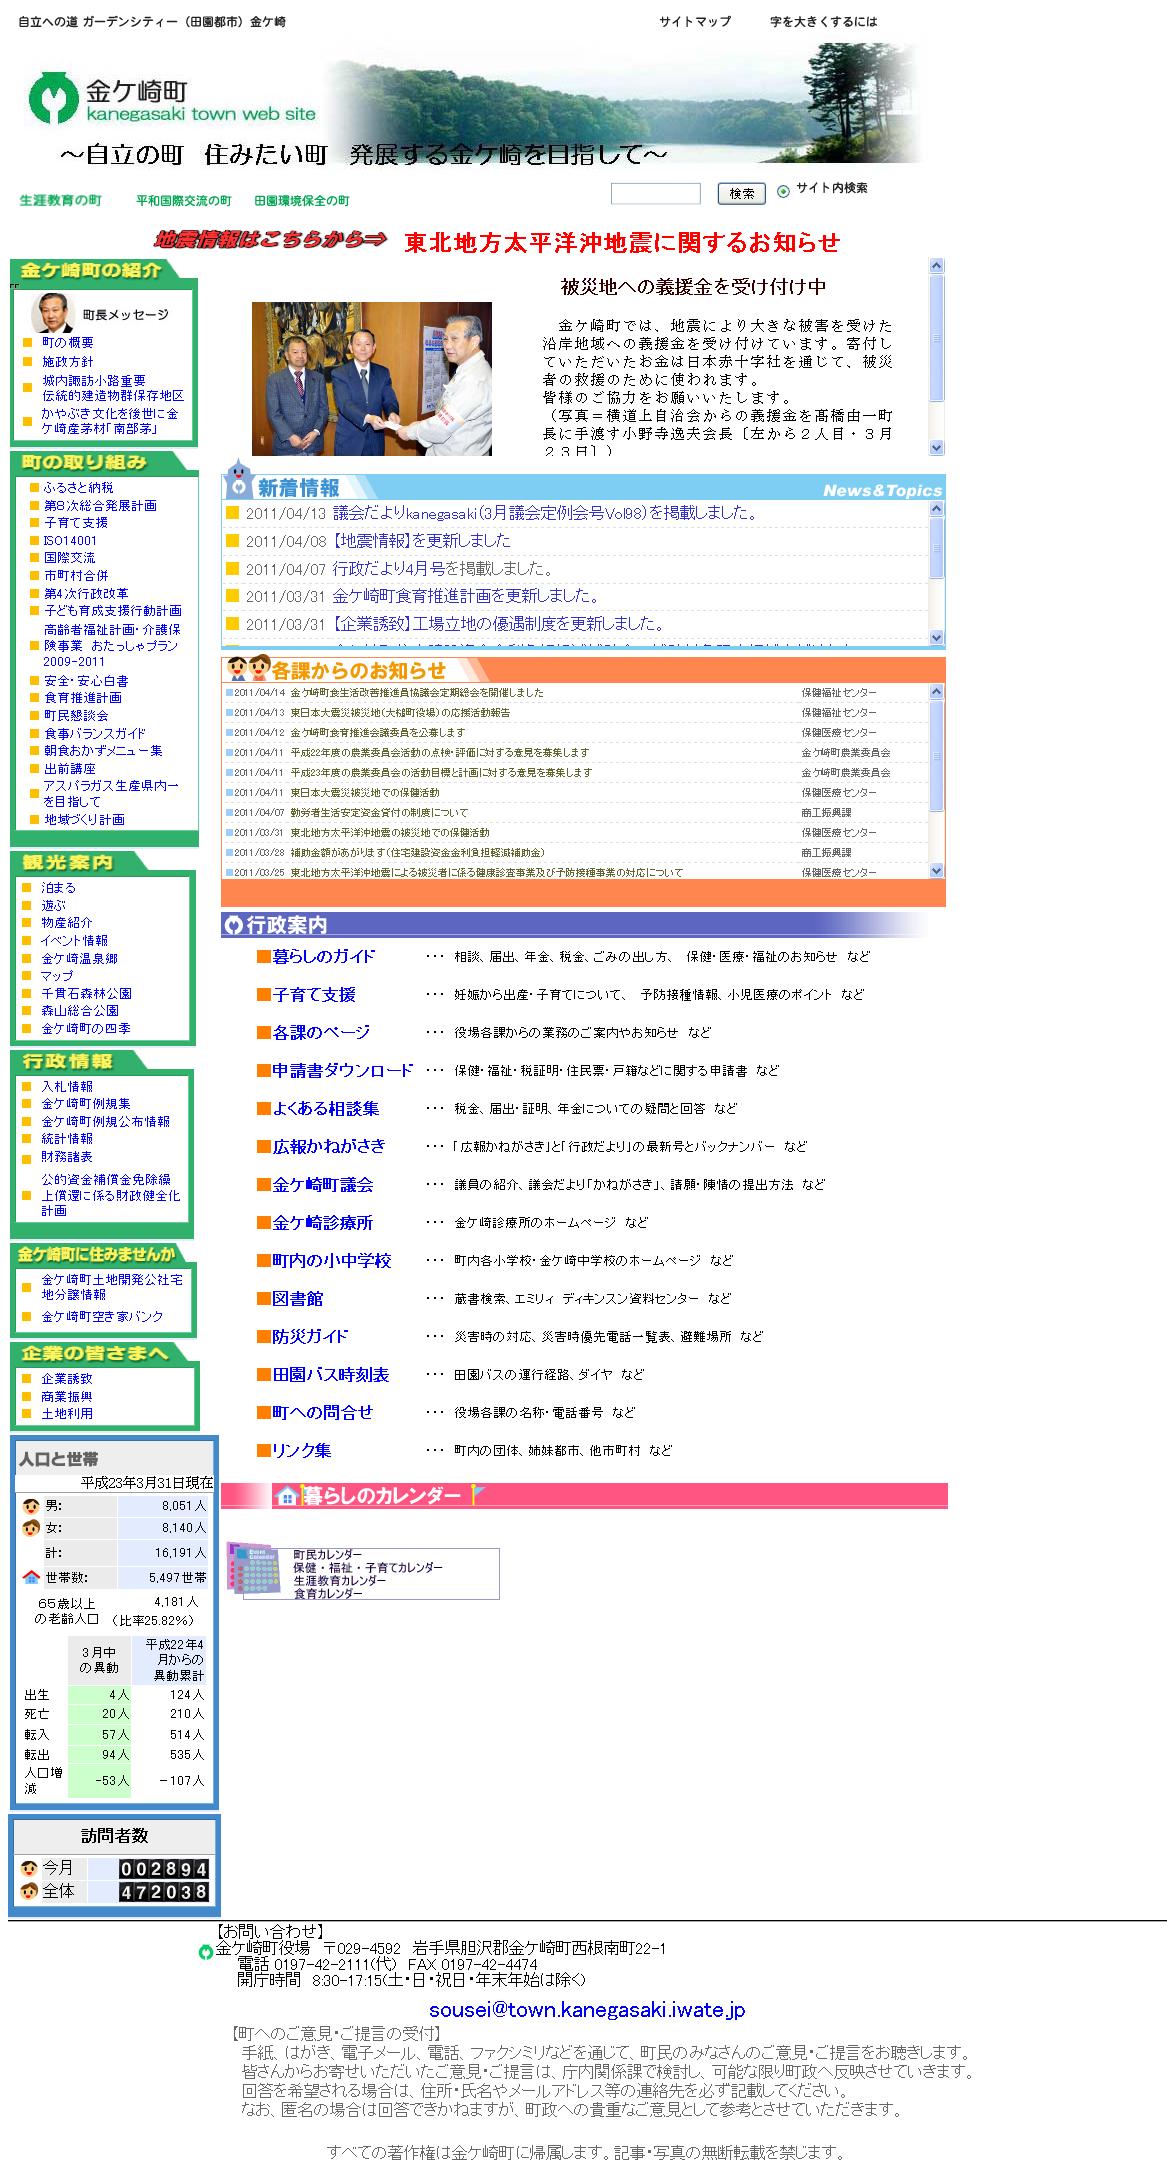Click the mascot icon beside 新着情報
The height and width of the screenshot is (2175, 1175).
click(238, 479)
